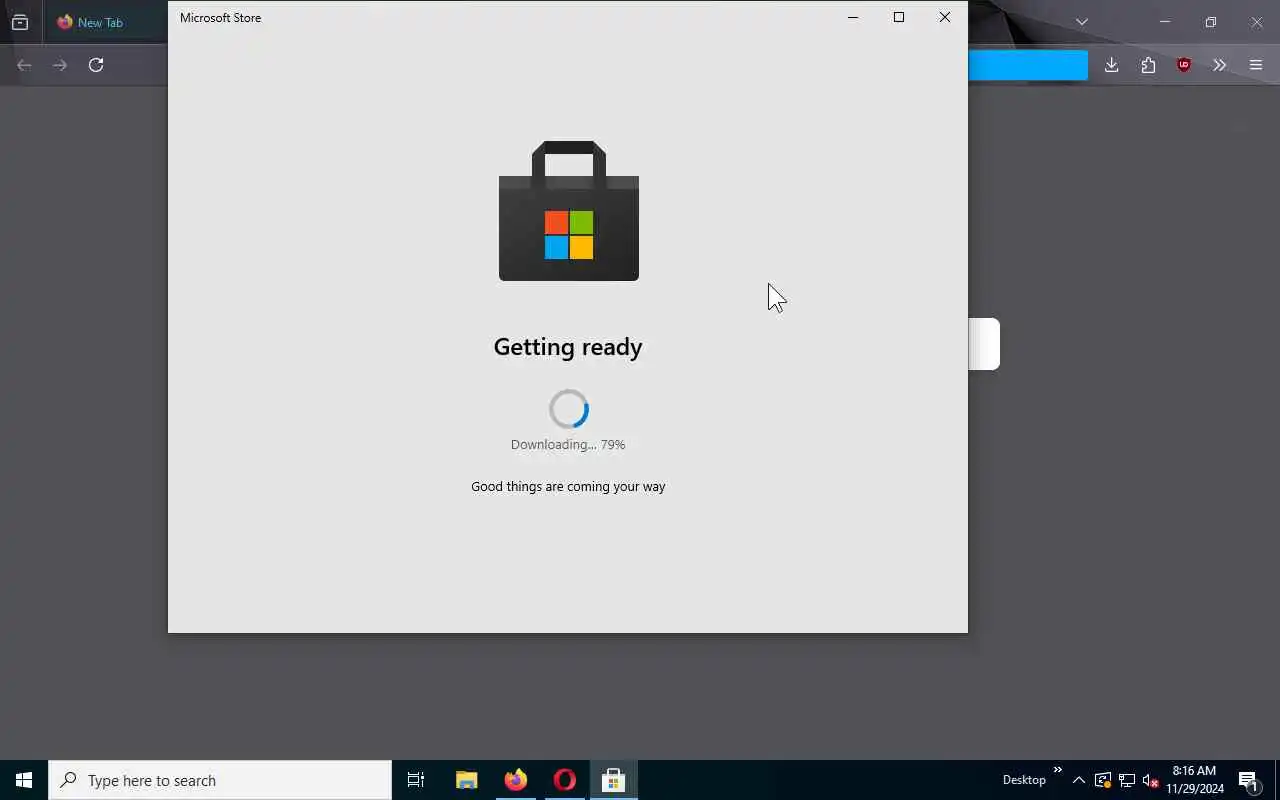The height and width of the screenshot is (800, 1280).
Task: Open Firefox hamburger application menu
Action: point(1256,65)
